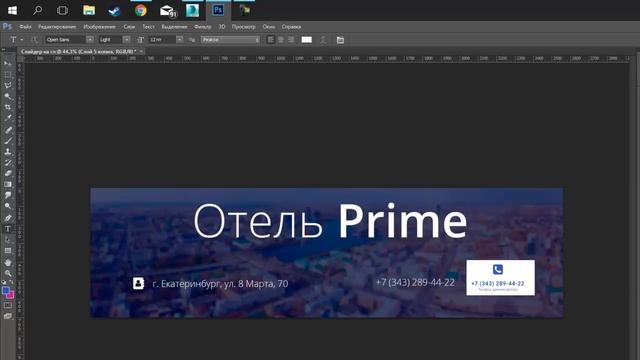Open Windows taskbar search

pyautogui.click(x=38, y=10)
